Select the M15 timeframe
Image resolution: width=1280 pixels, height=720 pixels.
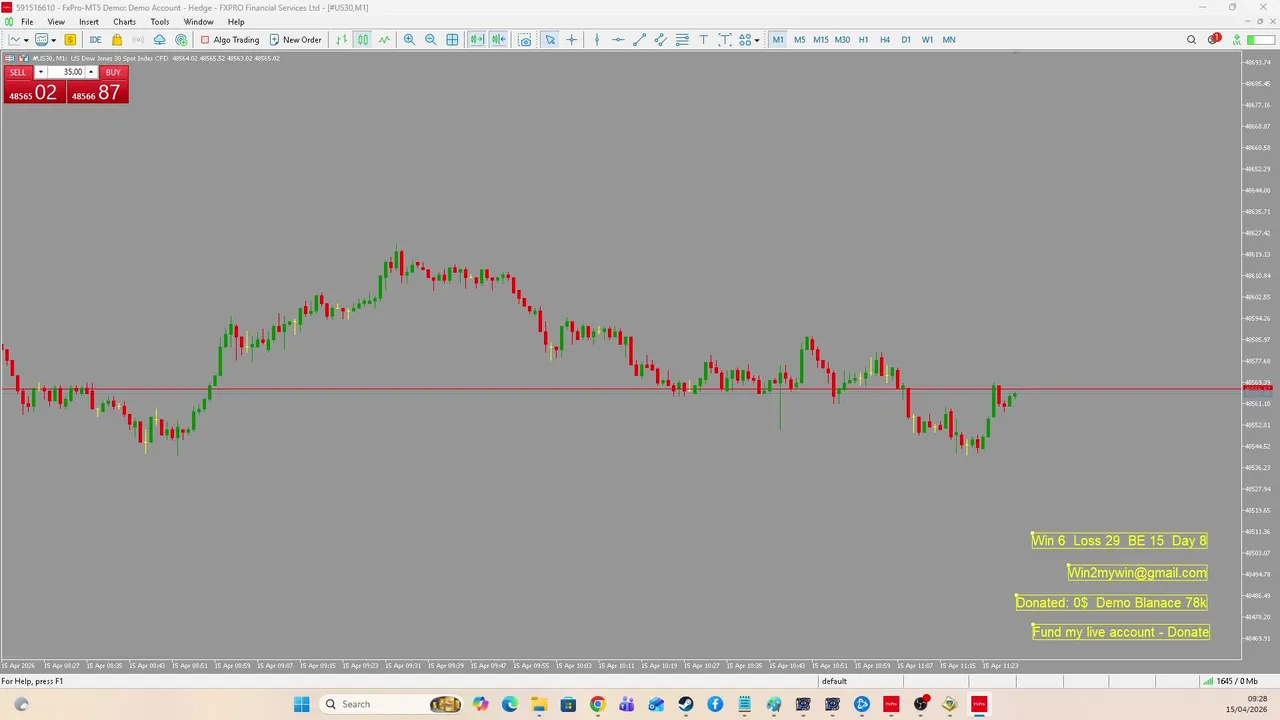pyautogui.click(x=820, y=40)
